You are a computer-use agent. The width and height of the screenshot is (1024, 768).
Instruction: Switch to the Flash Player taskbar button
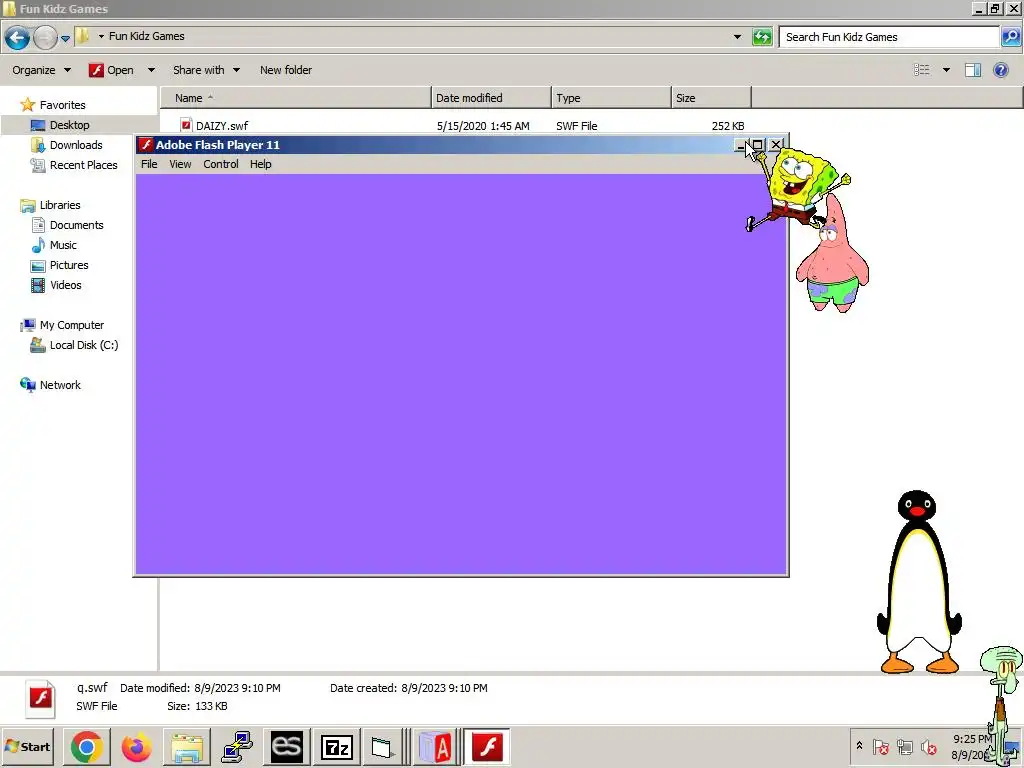point(487,747)
